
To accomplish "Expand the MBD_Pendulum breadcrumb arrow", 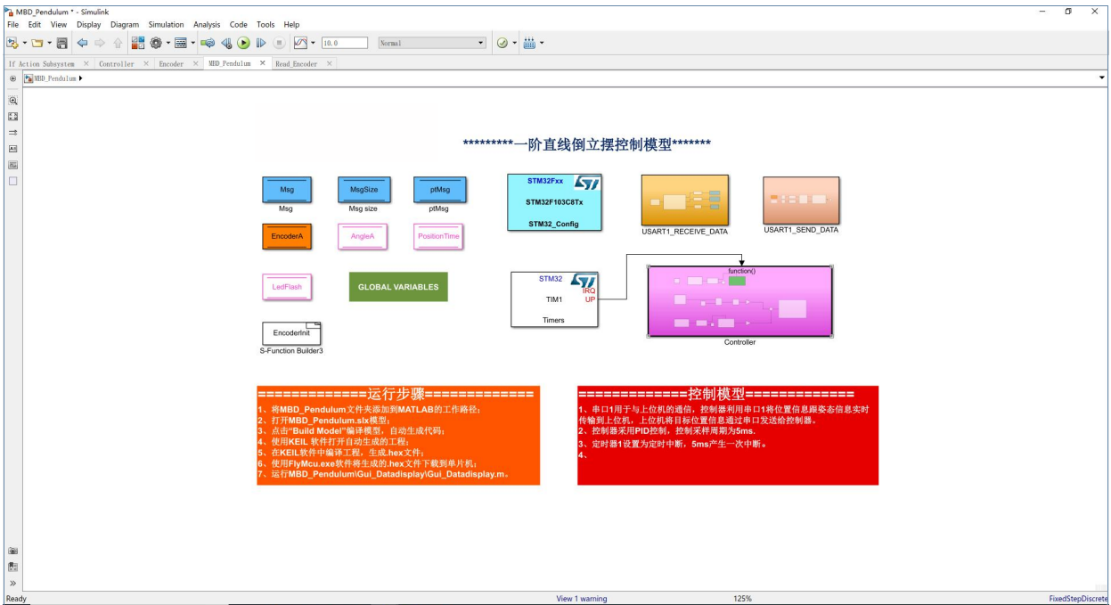I will 81,79.
